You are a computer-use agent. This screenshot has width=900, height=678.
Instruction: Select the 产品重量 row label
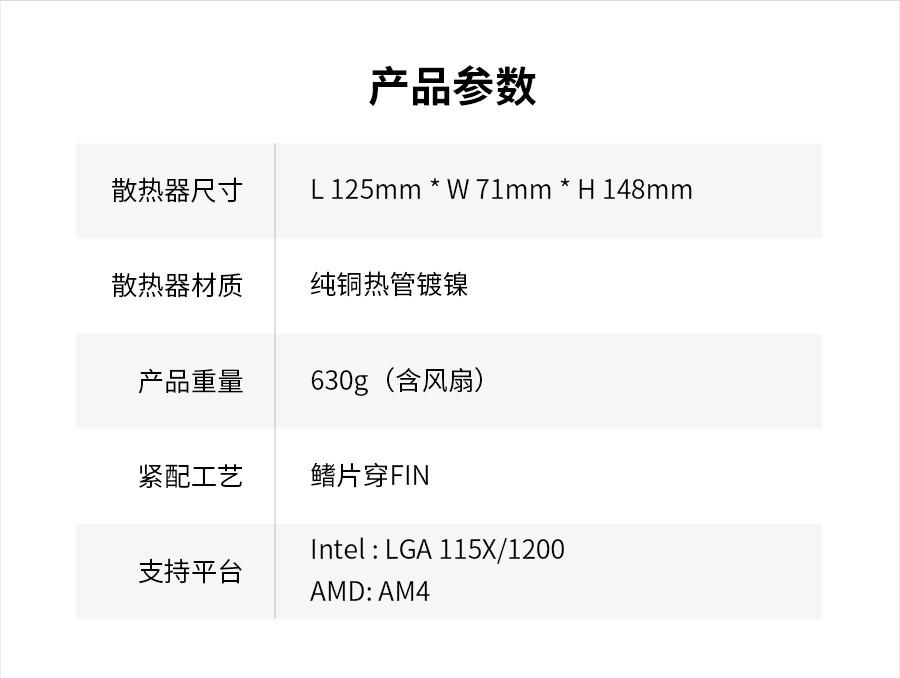click(190, 381)
